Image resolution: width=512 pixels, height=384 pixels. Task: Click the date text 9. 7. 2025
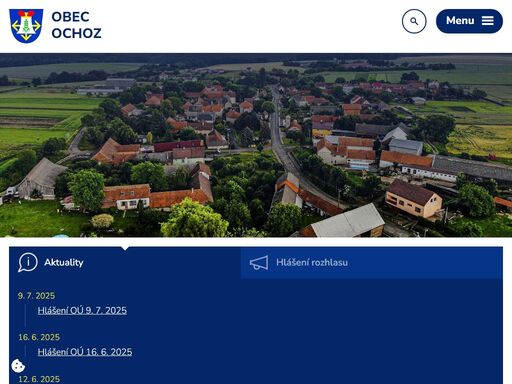(36, 296)
